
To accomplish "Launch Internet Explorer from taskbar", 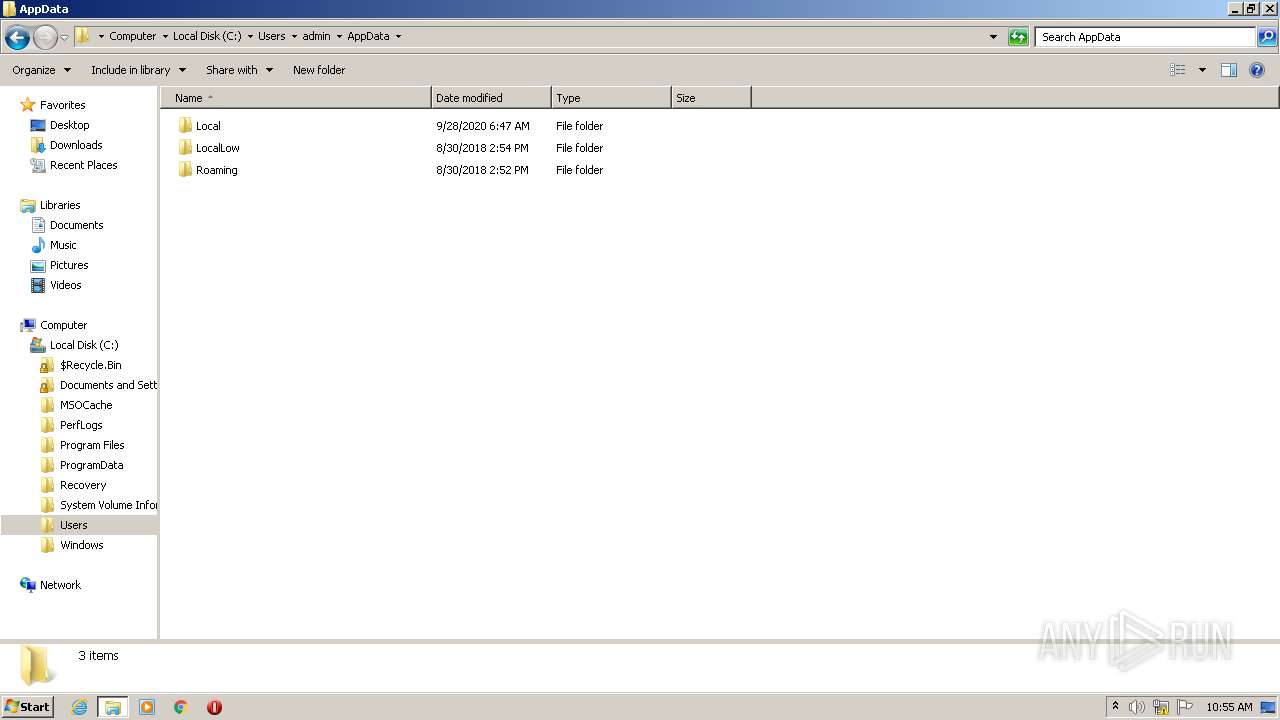I will [x=79, y=707].
